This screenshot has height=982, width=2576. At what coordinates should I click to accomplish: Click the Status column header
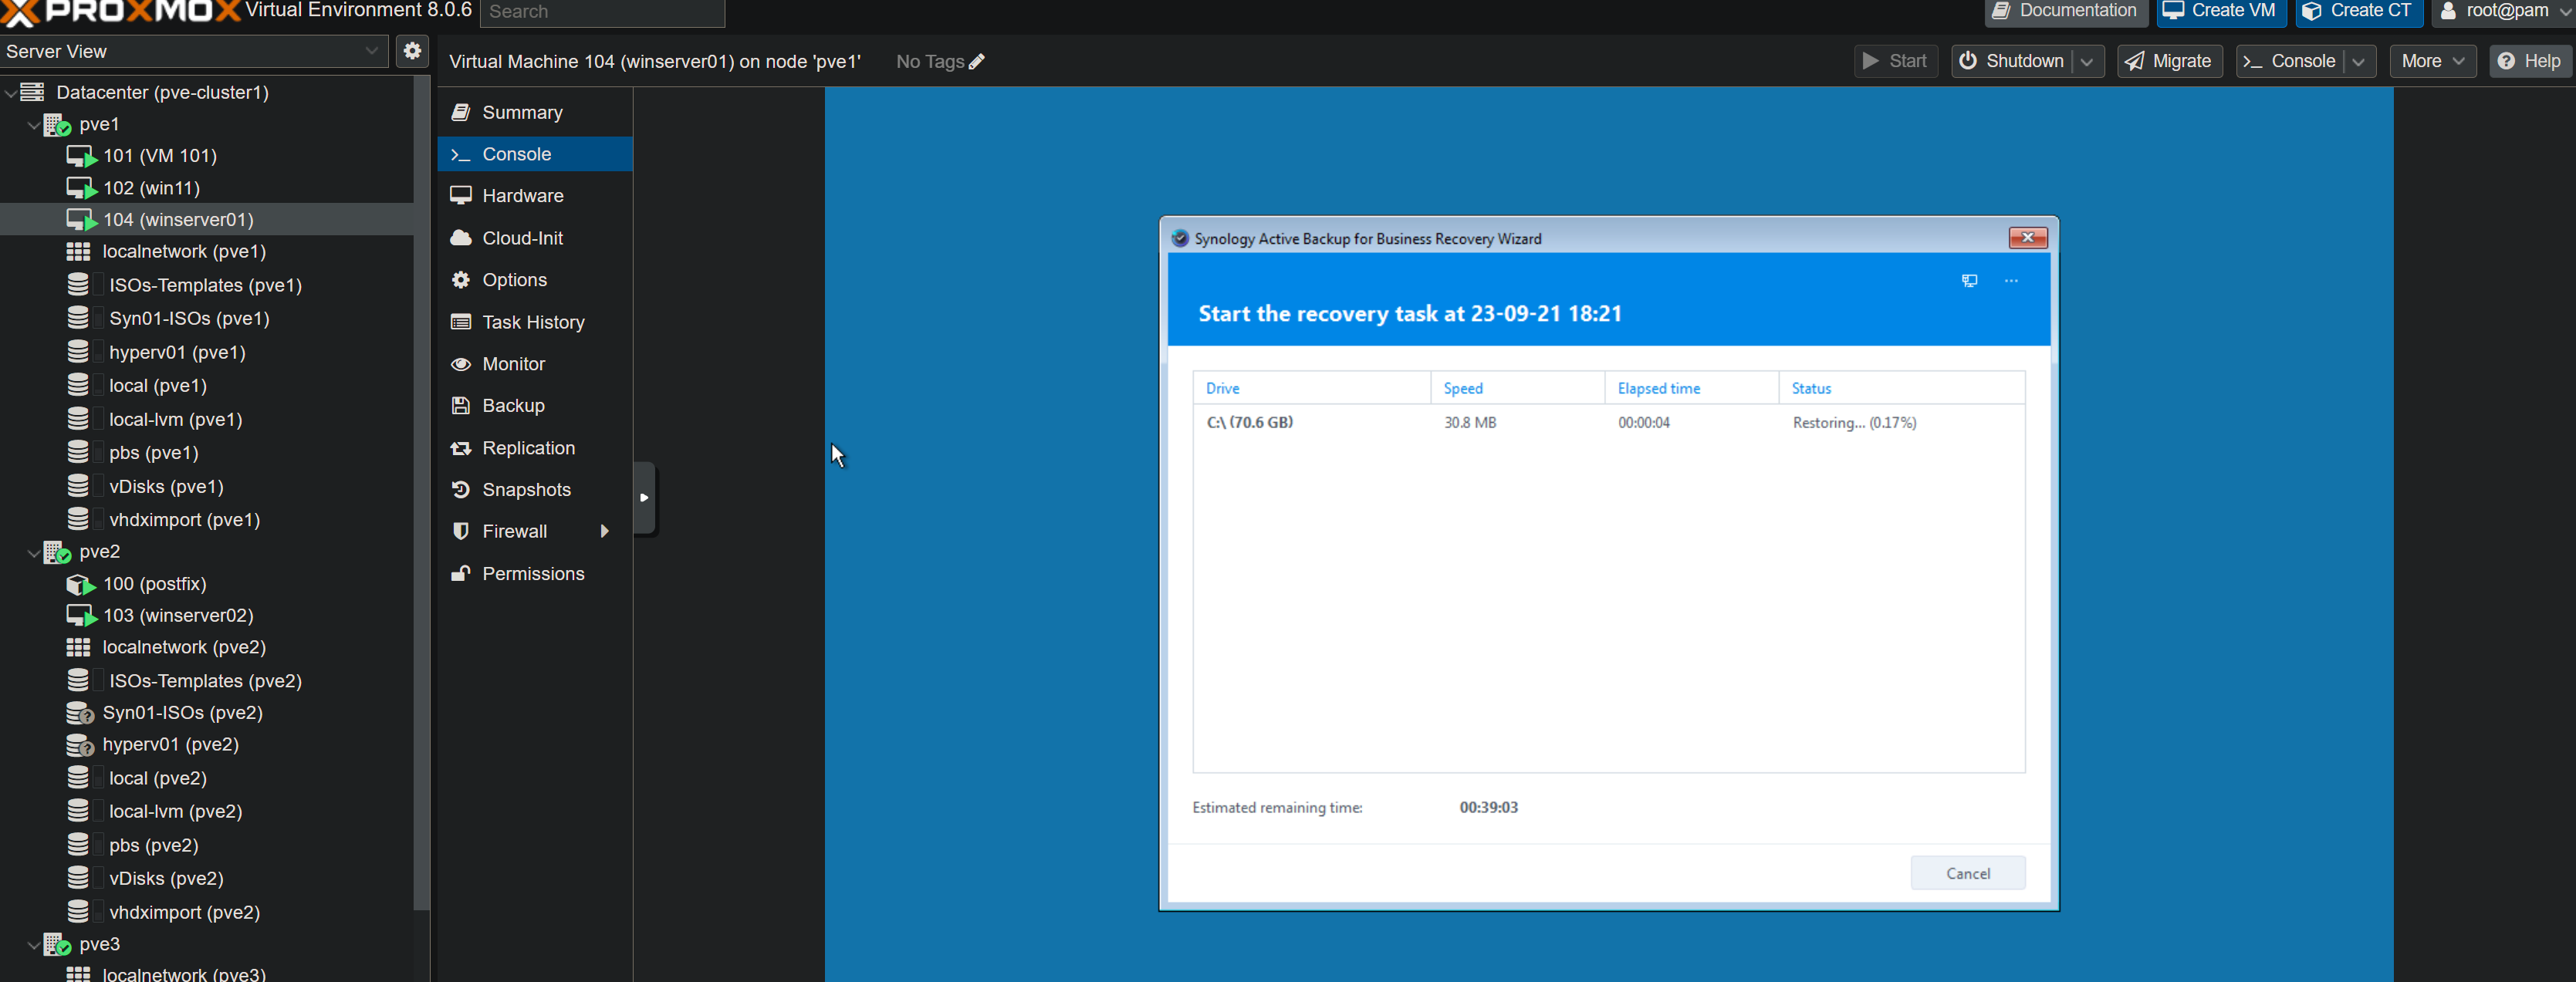(1901, 388)
